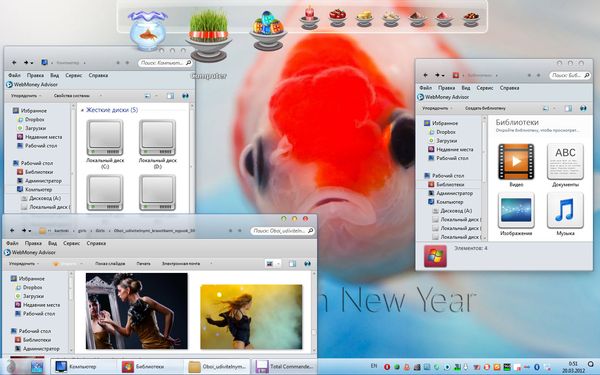The height and width of the screenshot is (375, 600).
Task: Toggle preview pane in wallpapers folder window
Action: pyautogui.click(x=292, y=264)
